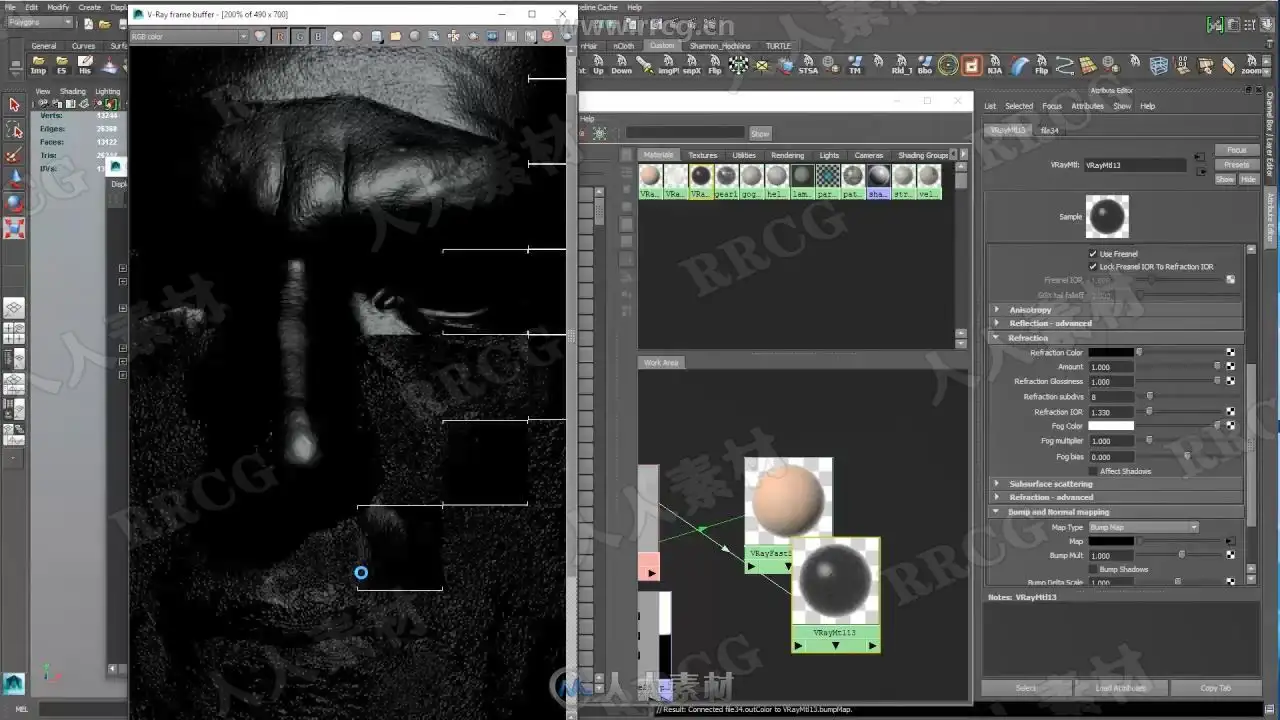The image size is (1280, 720).
Task: Toggle the red channel in V-Ray frame buffer
Action: tap(280, 36)
